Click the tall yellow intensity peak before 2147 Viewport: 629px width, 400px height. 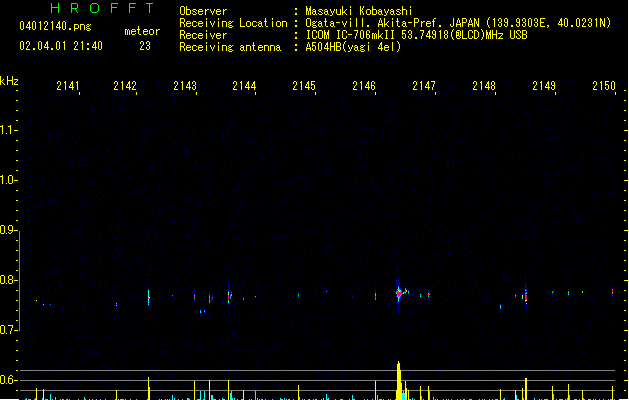(x=399, y=380)
